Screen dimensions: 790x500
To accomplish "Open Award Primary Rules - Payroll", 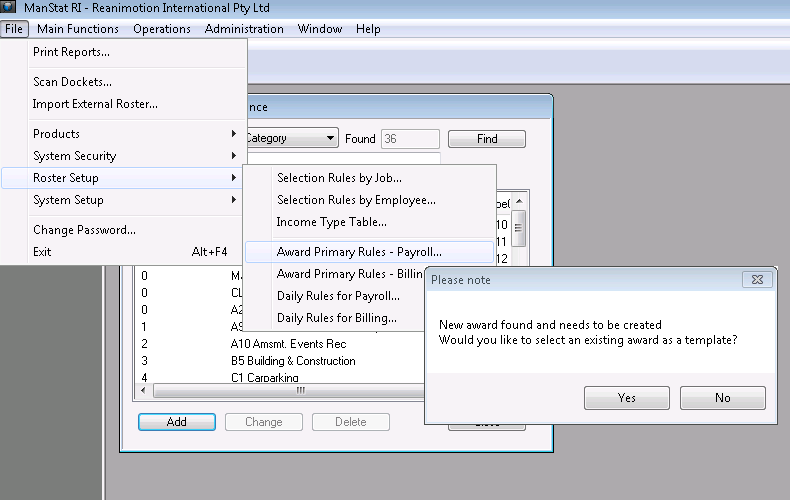I will tap(359, 252).
